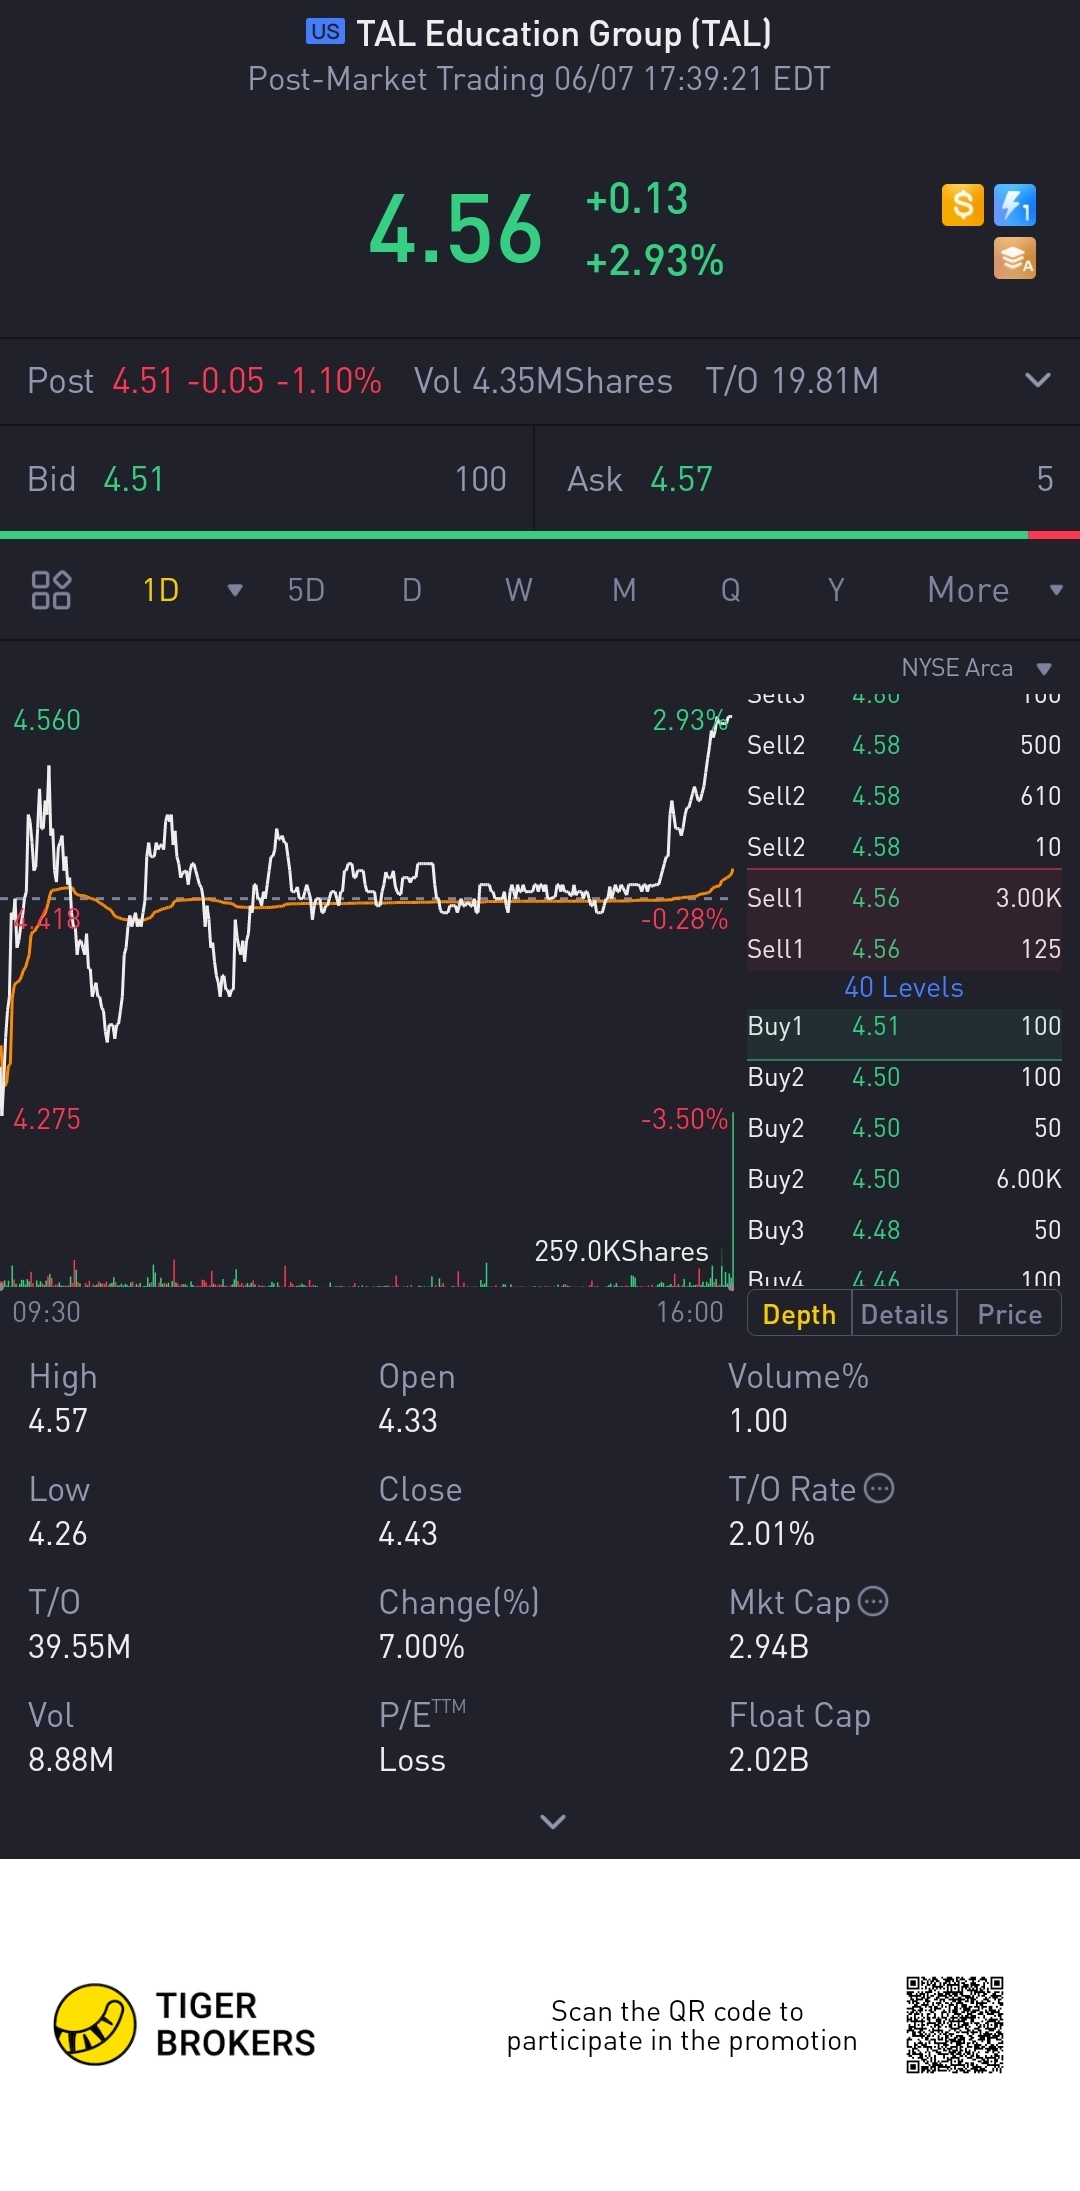This screenshot has width=1080, height=2191.
Task: Scan the promotion QR code
Action: pyautogui.click(x=955, y=2025)
